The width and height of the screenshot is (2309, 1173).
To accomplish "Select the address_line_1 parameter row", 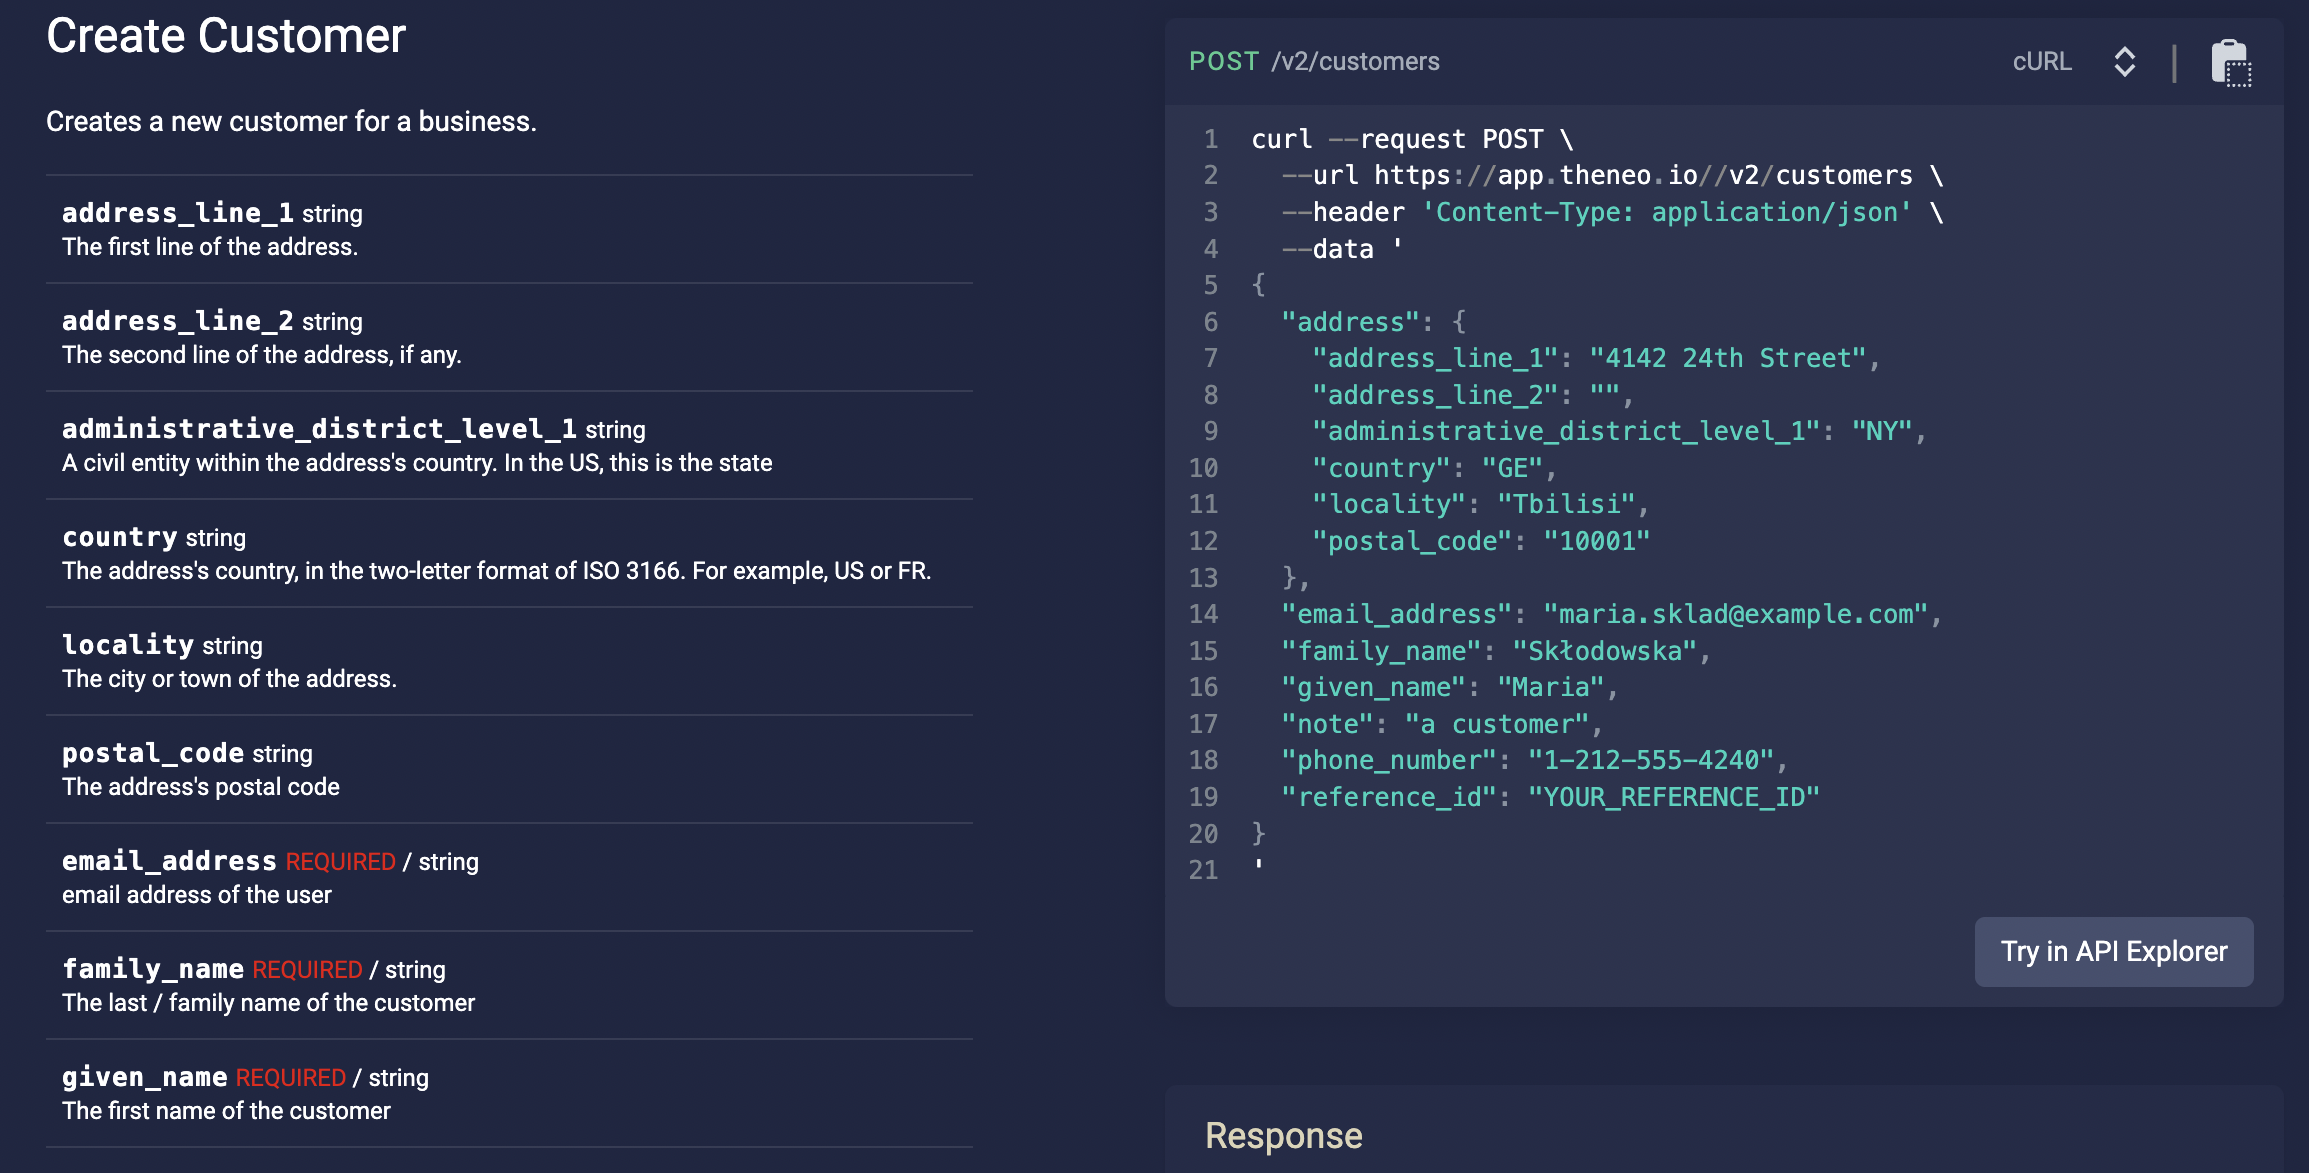I will click(509, 229).
